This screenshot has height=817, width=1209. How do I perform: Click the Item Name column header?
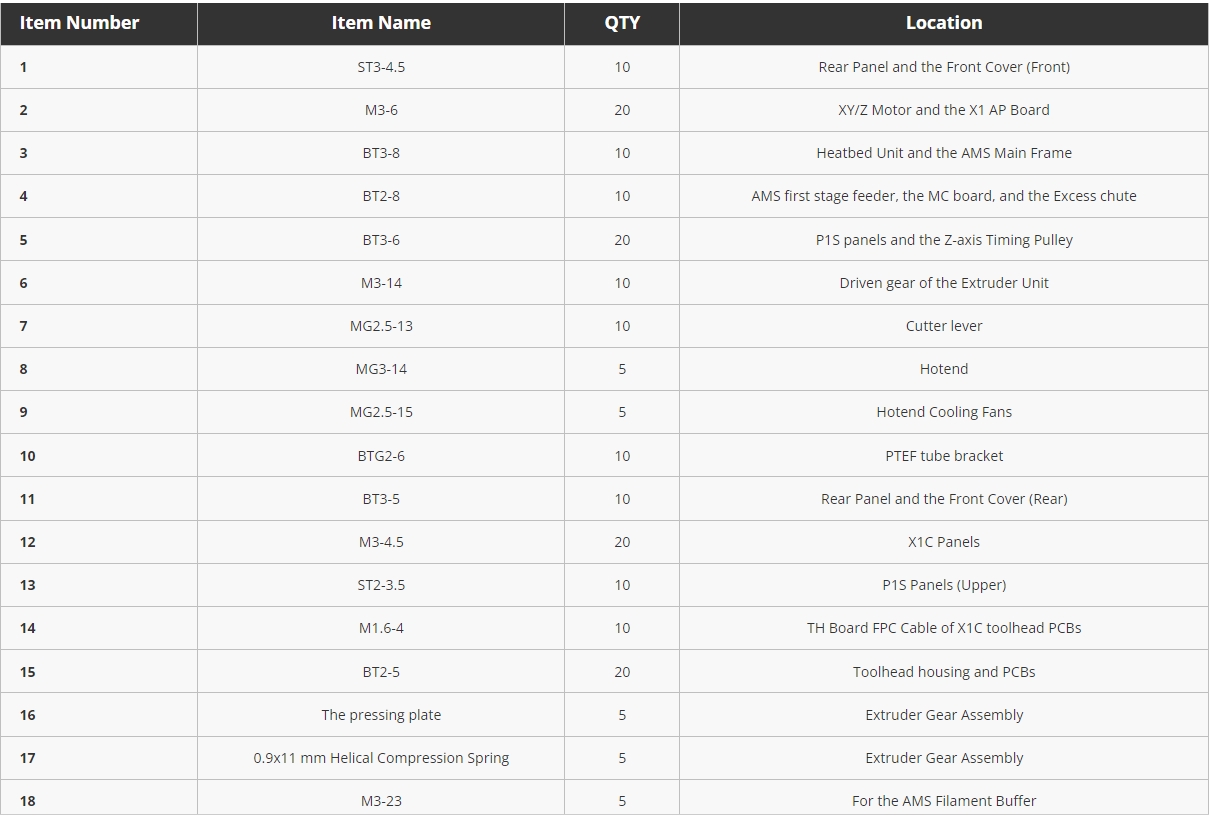[381, 23]
